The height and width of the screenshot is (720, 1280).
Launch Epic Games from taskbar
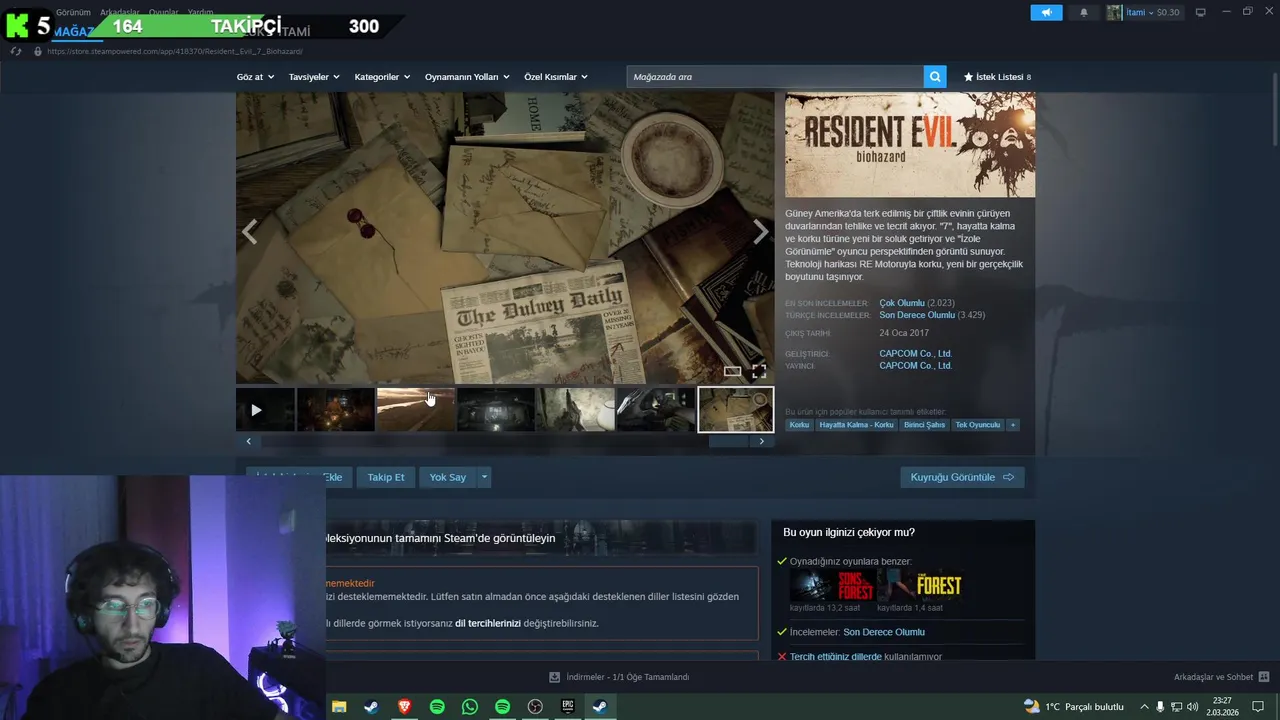click(x=568, y=706)
